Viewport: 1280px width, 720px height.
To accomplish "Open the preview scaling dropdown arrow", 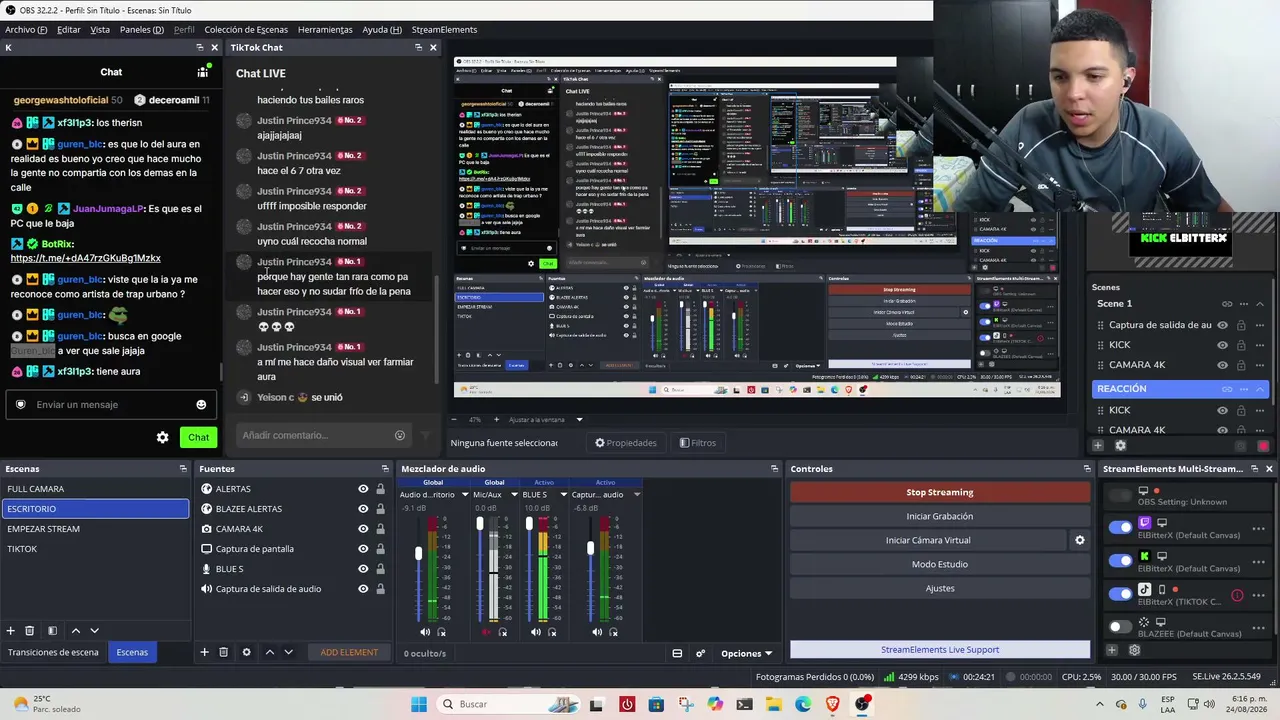I will click(579, 420).
